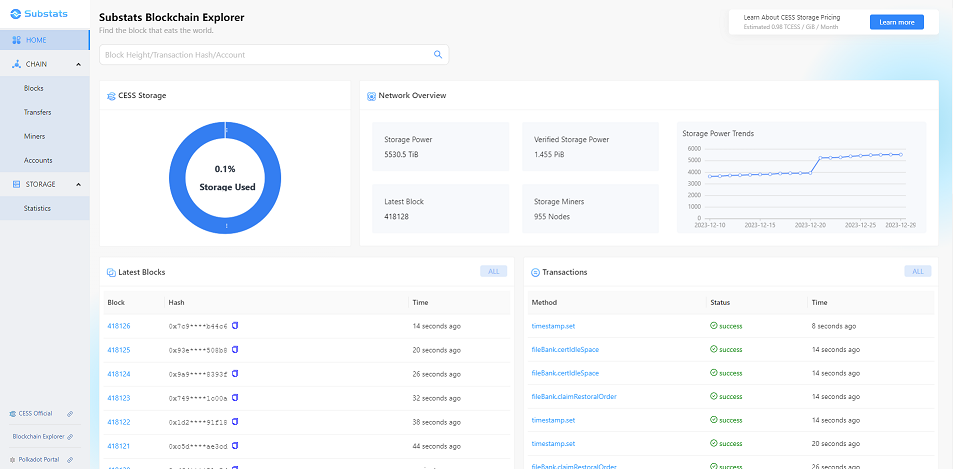Copy hash of block 418122
This screenshot has height=469, width=953.
[235, 422]
